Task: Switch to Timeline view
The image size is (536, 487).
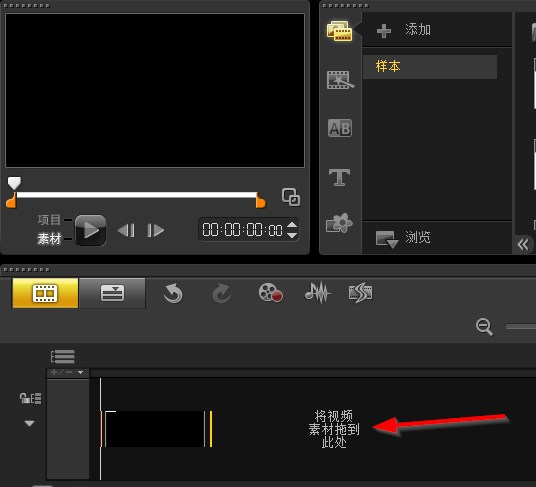Action: click(112, 293)
